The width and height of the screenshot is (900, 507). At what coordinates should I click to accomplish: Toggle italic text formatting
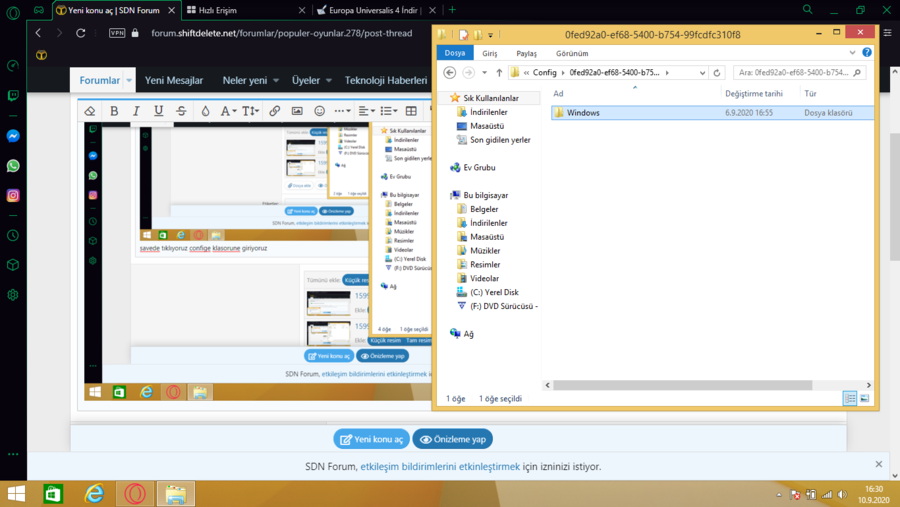136,111
